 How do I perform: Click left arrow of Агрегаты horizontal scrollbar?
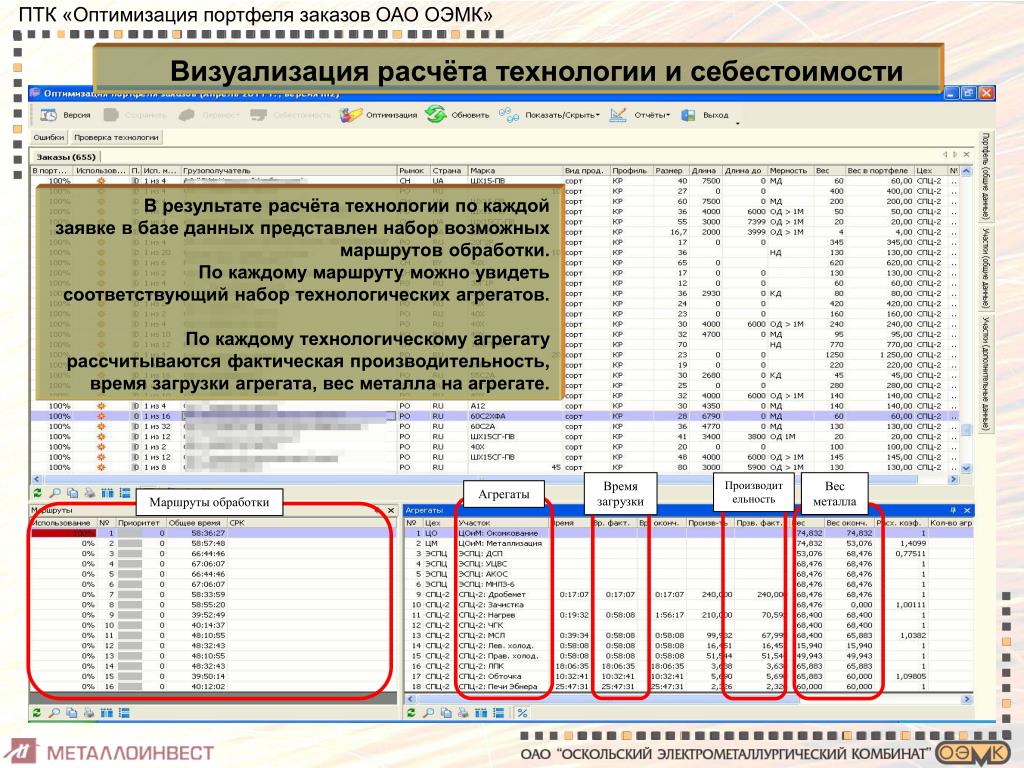point(409,699)
